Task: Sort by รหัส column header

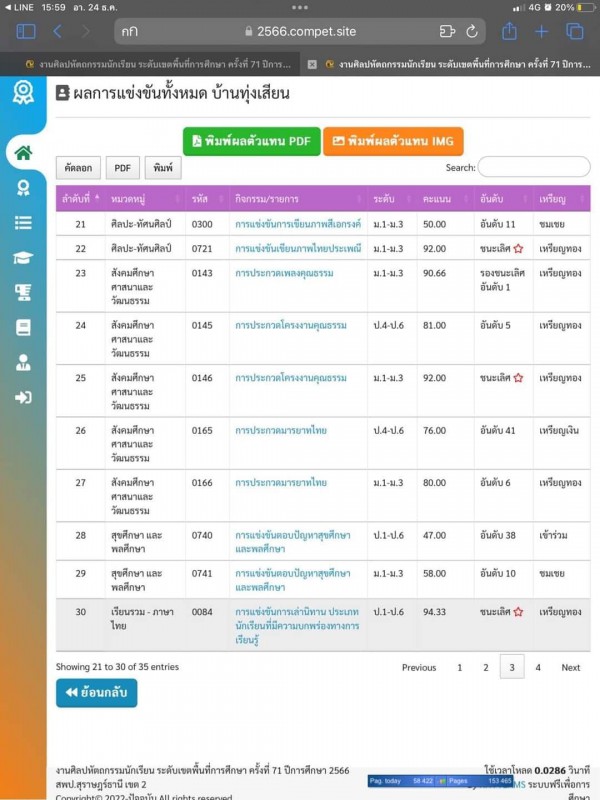Action: (x=208, y=199)
